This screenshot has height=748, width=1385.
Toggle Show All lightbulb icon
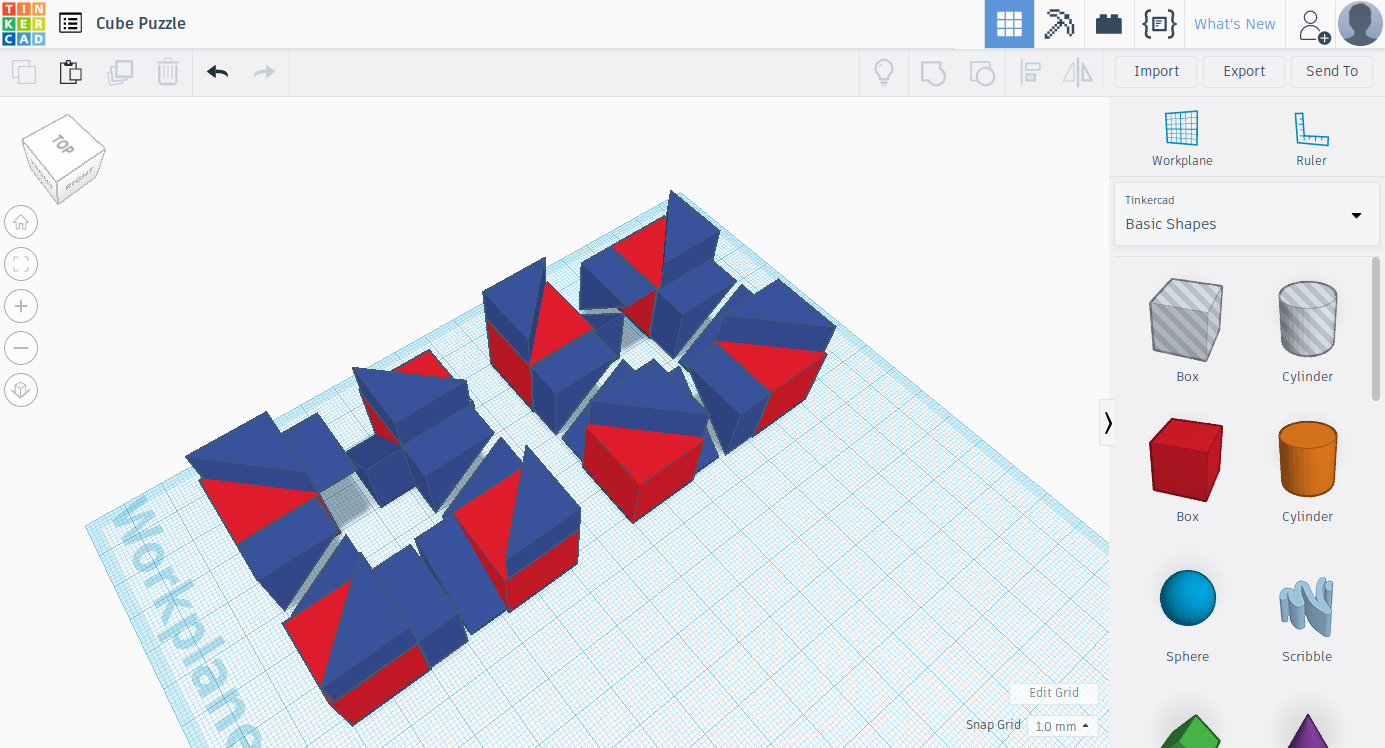click(x=884, y=72)
